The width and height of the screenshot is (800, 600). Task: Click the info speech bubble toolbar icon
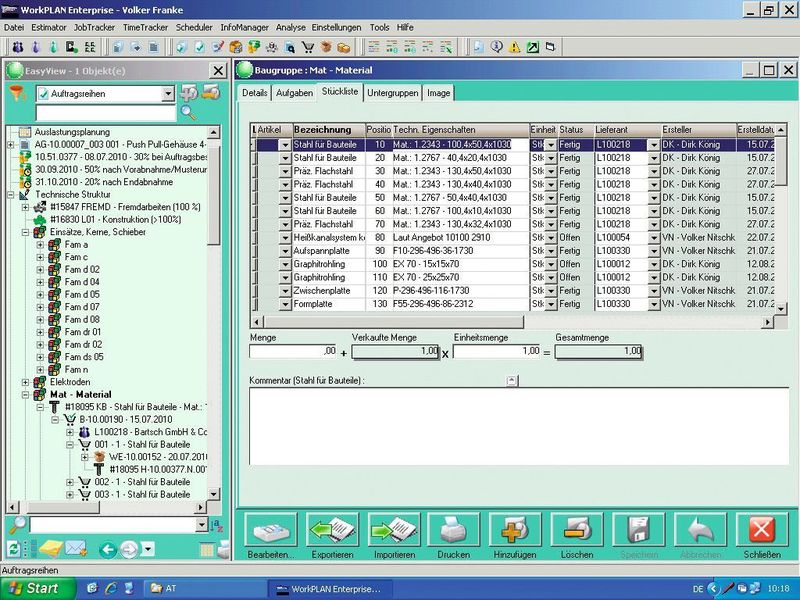point(496,47)
